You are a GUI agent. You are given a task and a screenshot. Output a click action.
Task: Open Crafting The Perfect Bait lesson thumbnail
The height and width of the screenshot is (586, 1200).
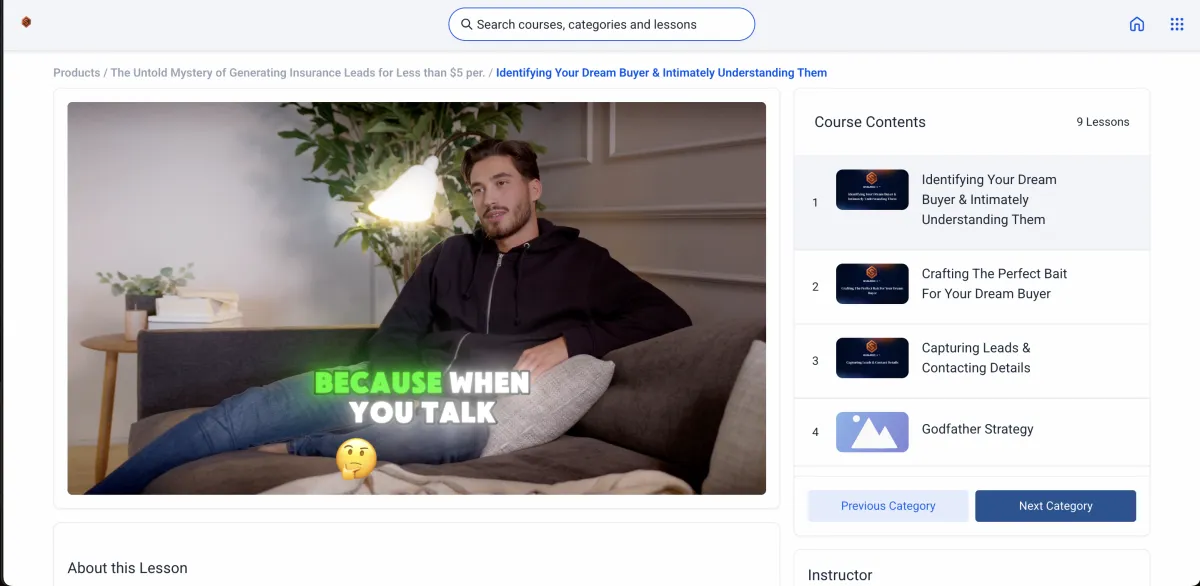coord(872,284)
